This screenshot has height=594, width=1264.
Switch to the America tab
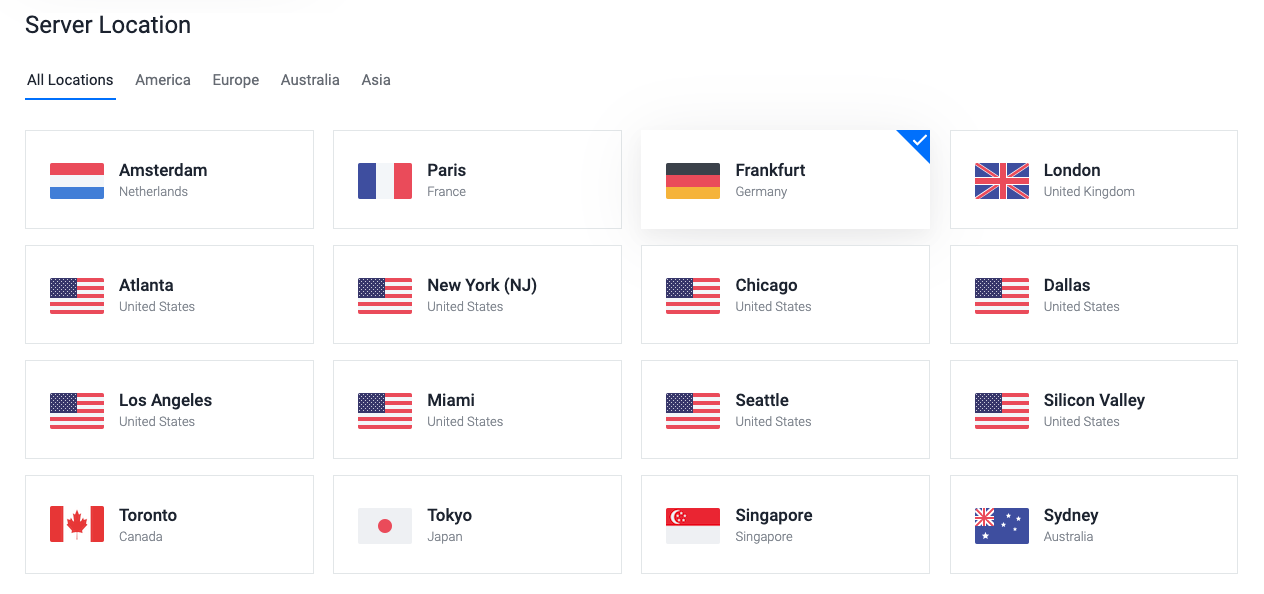pyautogui.click(x=163, y=80)
